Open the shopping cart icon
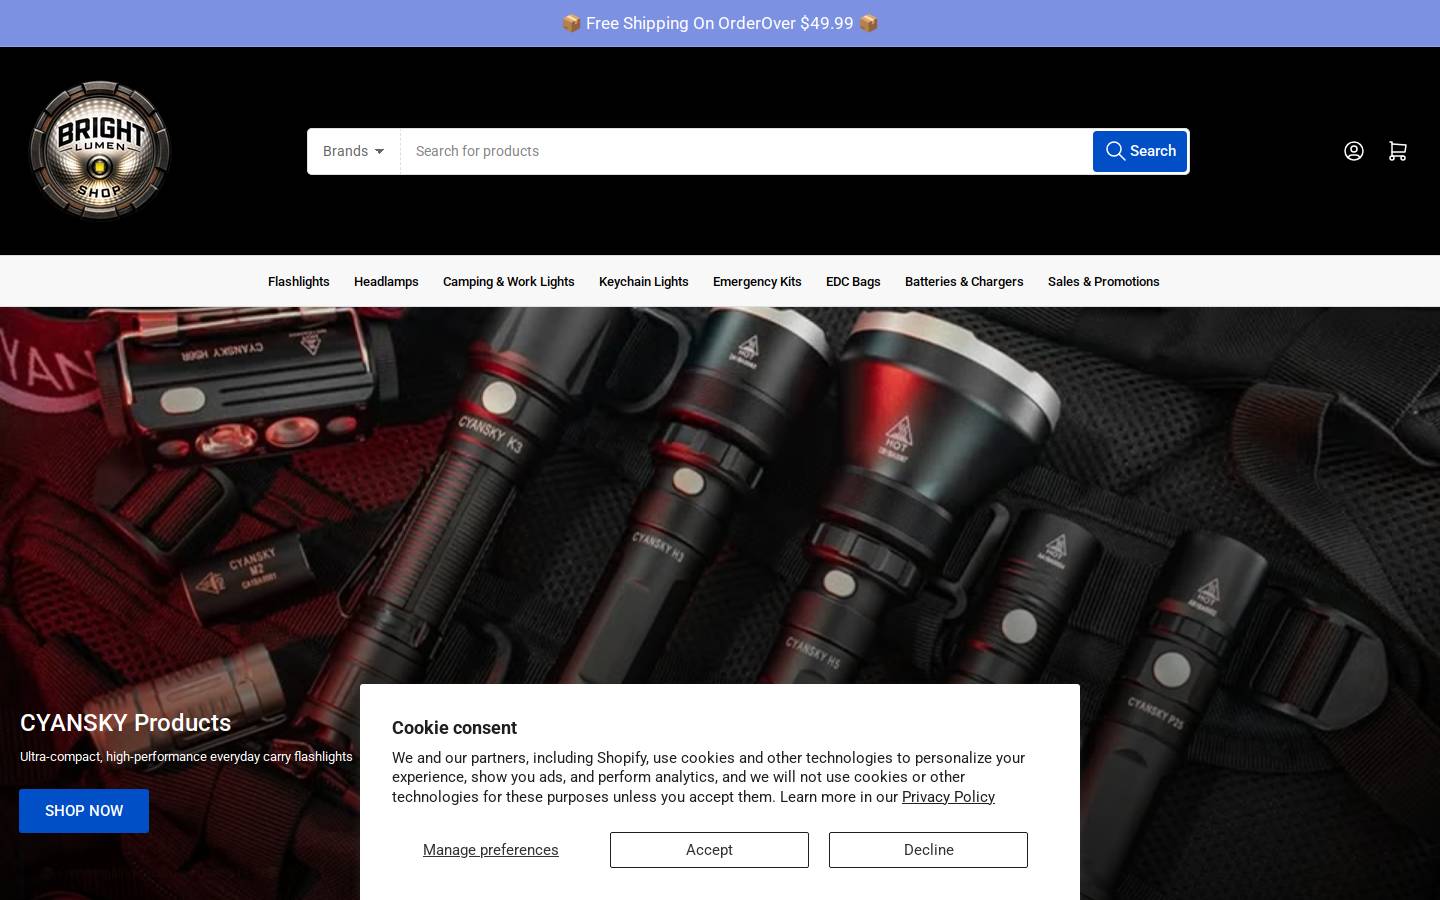 [1397, 151]
